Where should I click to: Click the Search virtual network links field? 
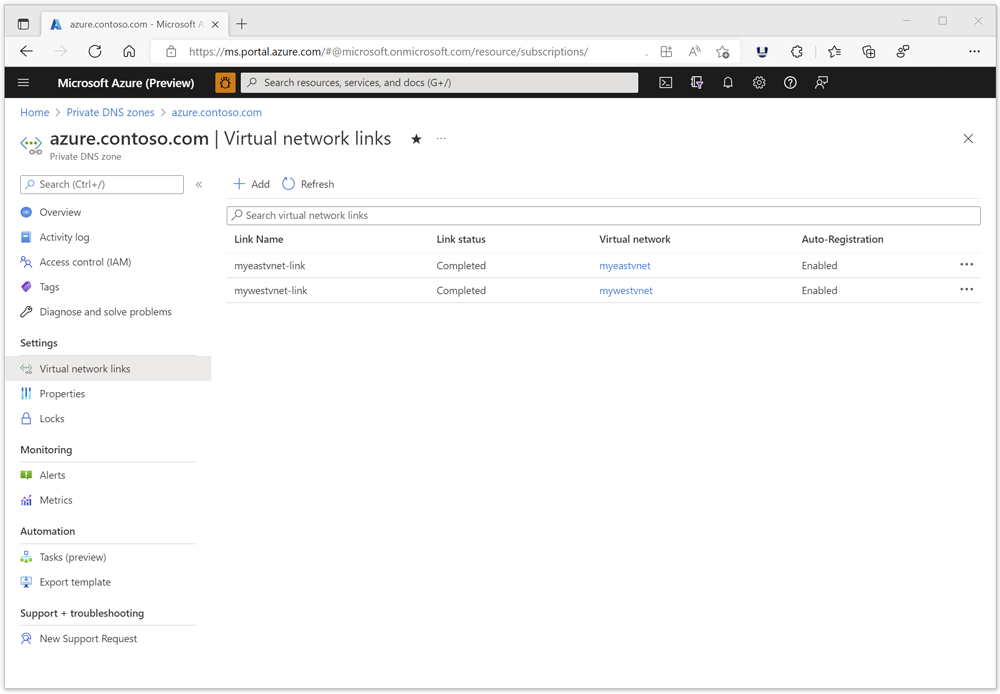(603, 215)
